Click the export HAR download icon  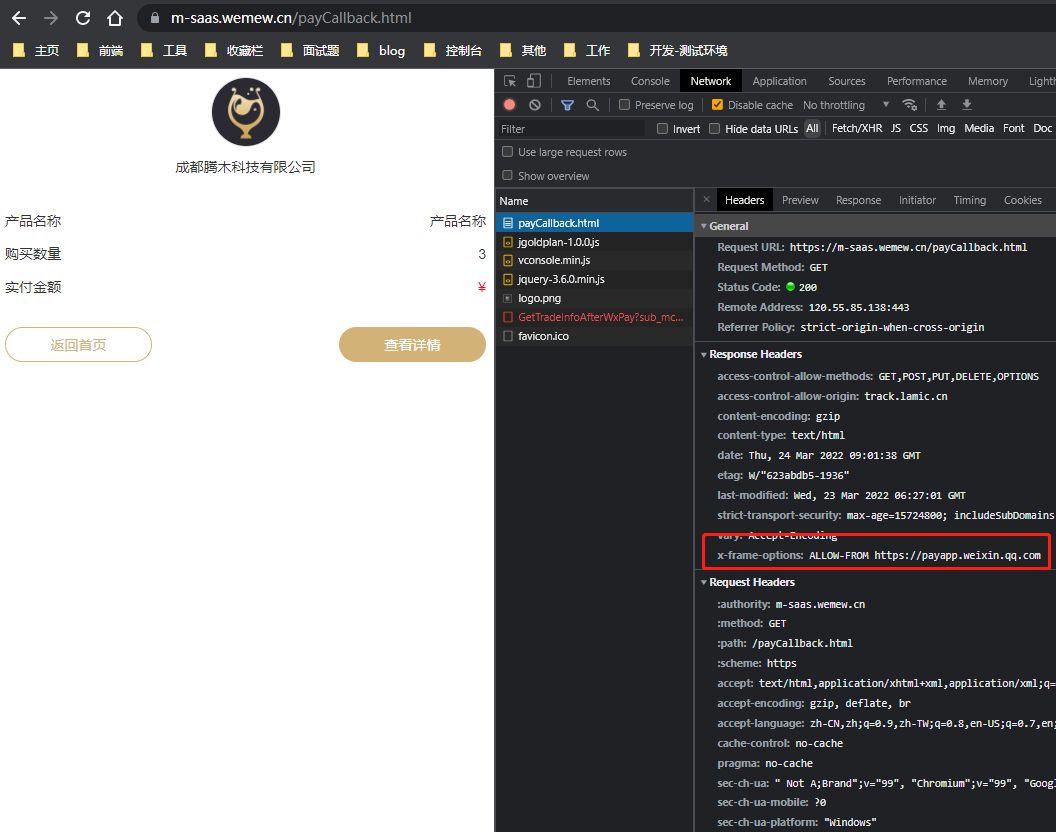(x=966, y=104)
